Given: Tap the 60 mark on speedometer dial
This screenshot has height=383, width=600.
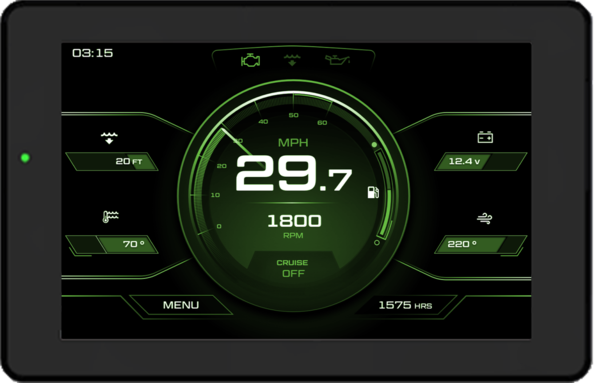Looking at the screenshot, I should coord(322,122).
